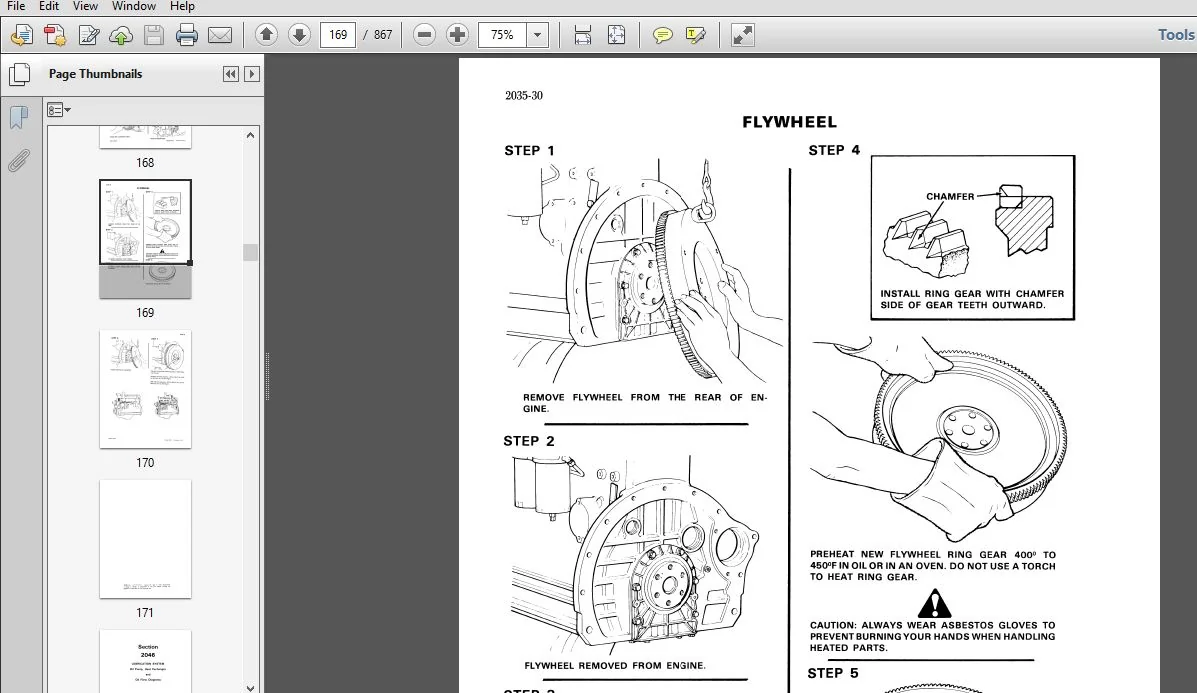The width and height of the screenshot is (1197, 693).
Task: Open the File menu
Action: [x=15, y=6]
